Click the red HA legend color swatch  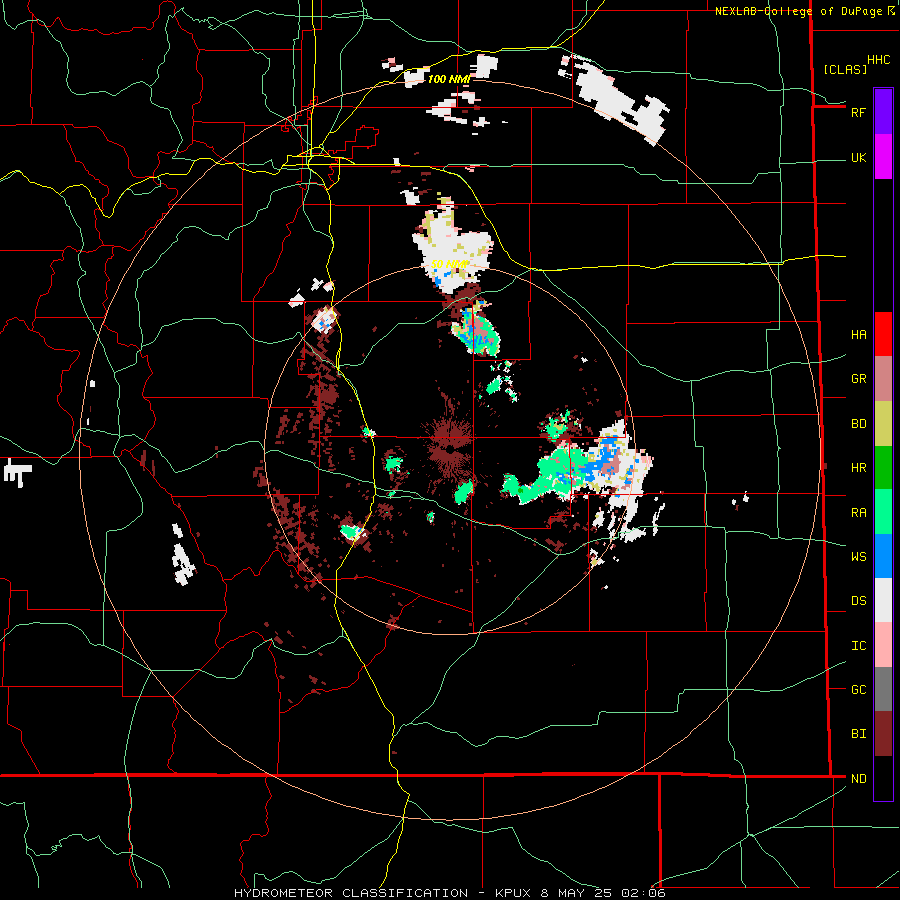[x=883, y=334]
